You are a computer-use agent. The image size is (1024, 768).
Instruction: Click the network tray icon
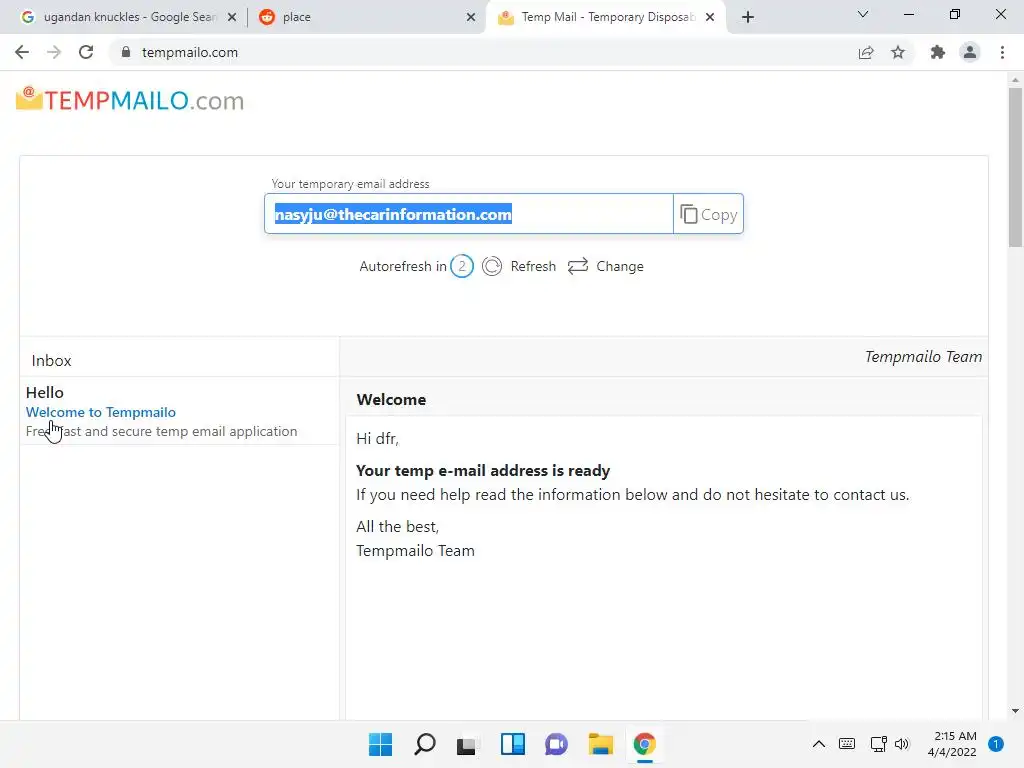click(878, 744)
